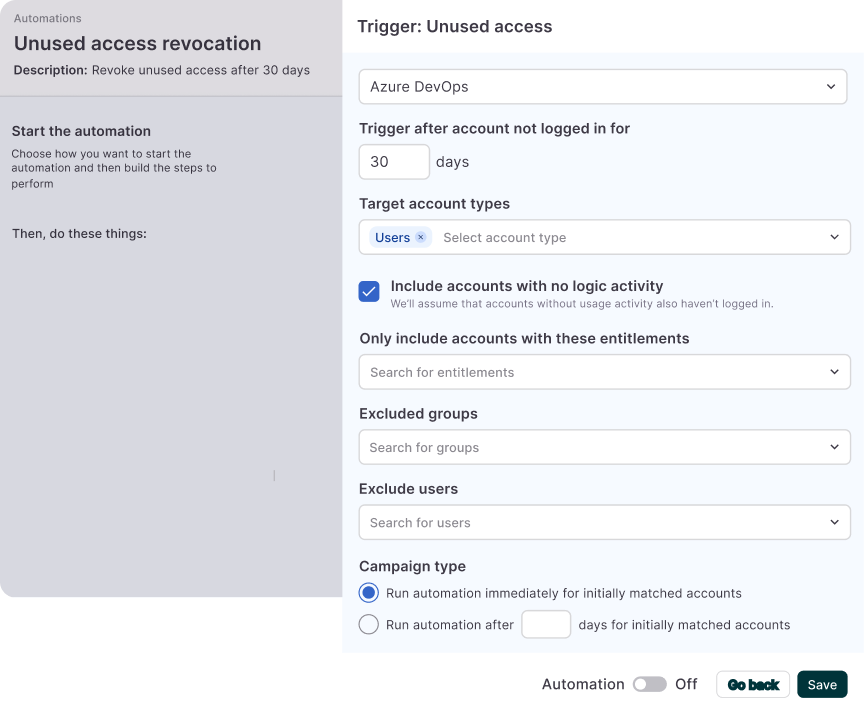864x720 pixels.
Task: Save the Unused access trigger settings
Action: coord(822,684)
